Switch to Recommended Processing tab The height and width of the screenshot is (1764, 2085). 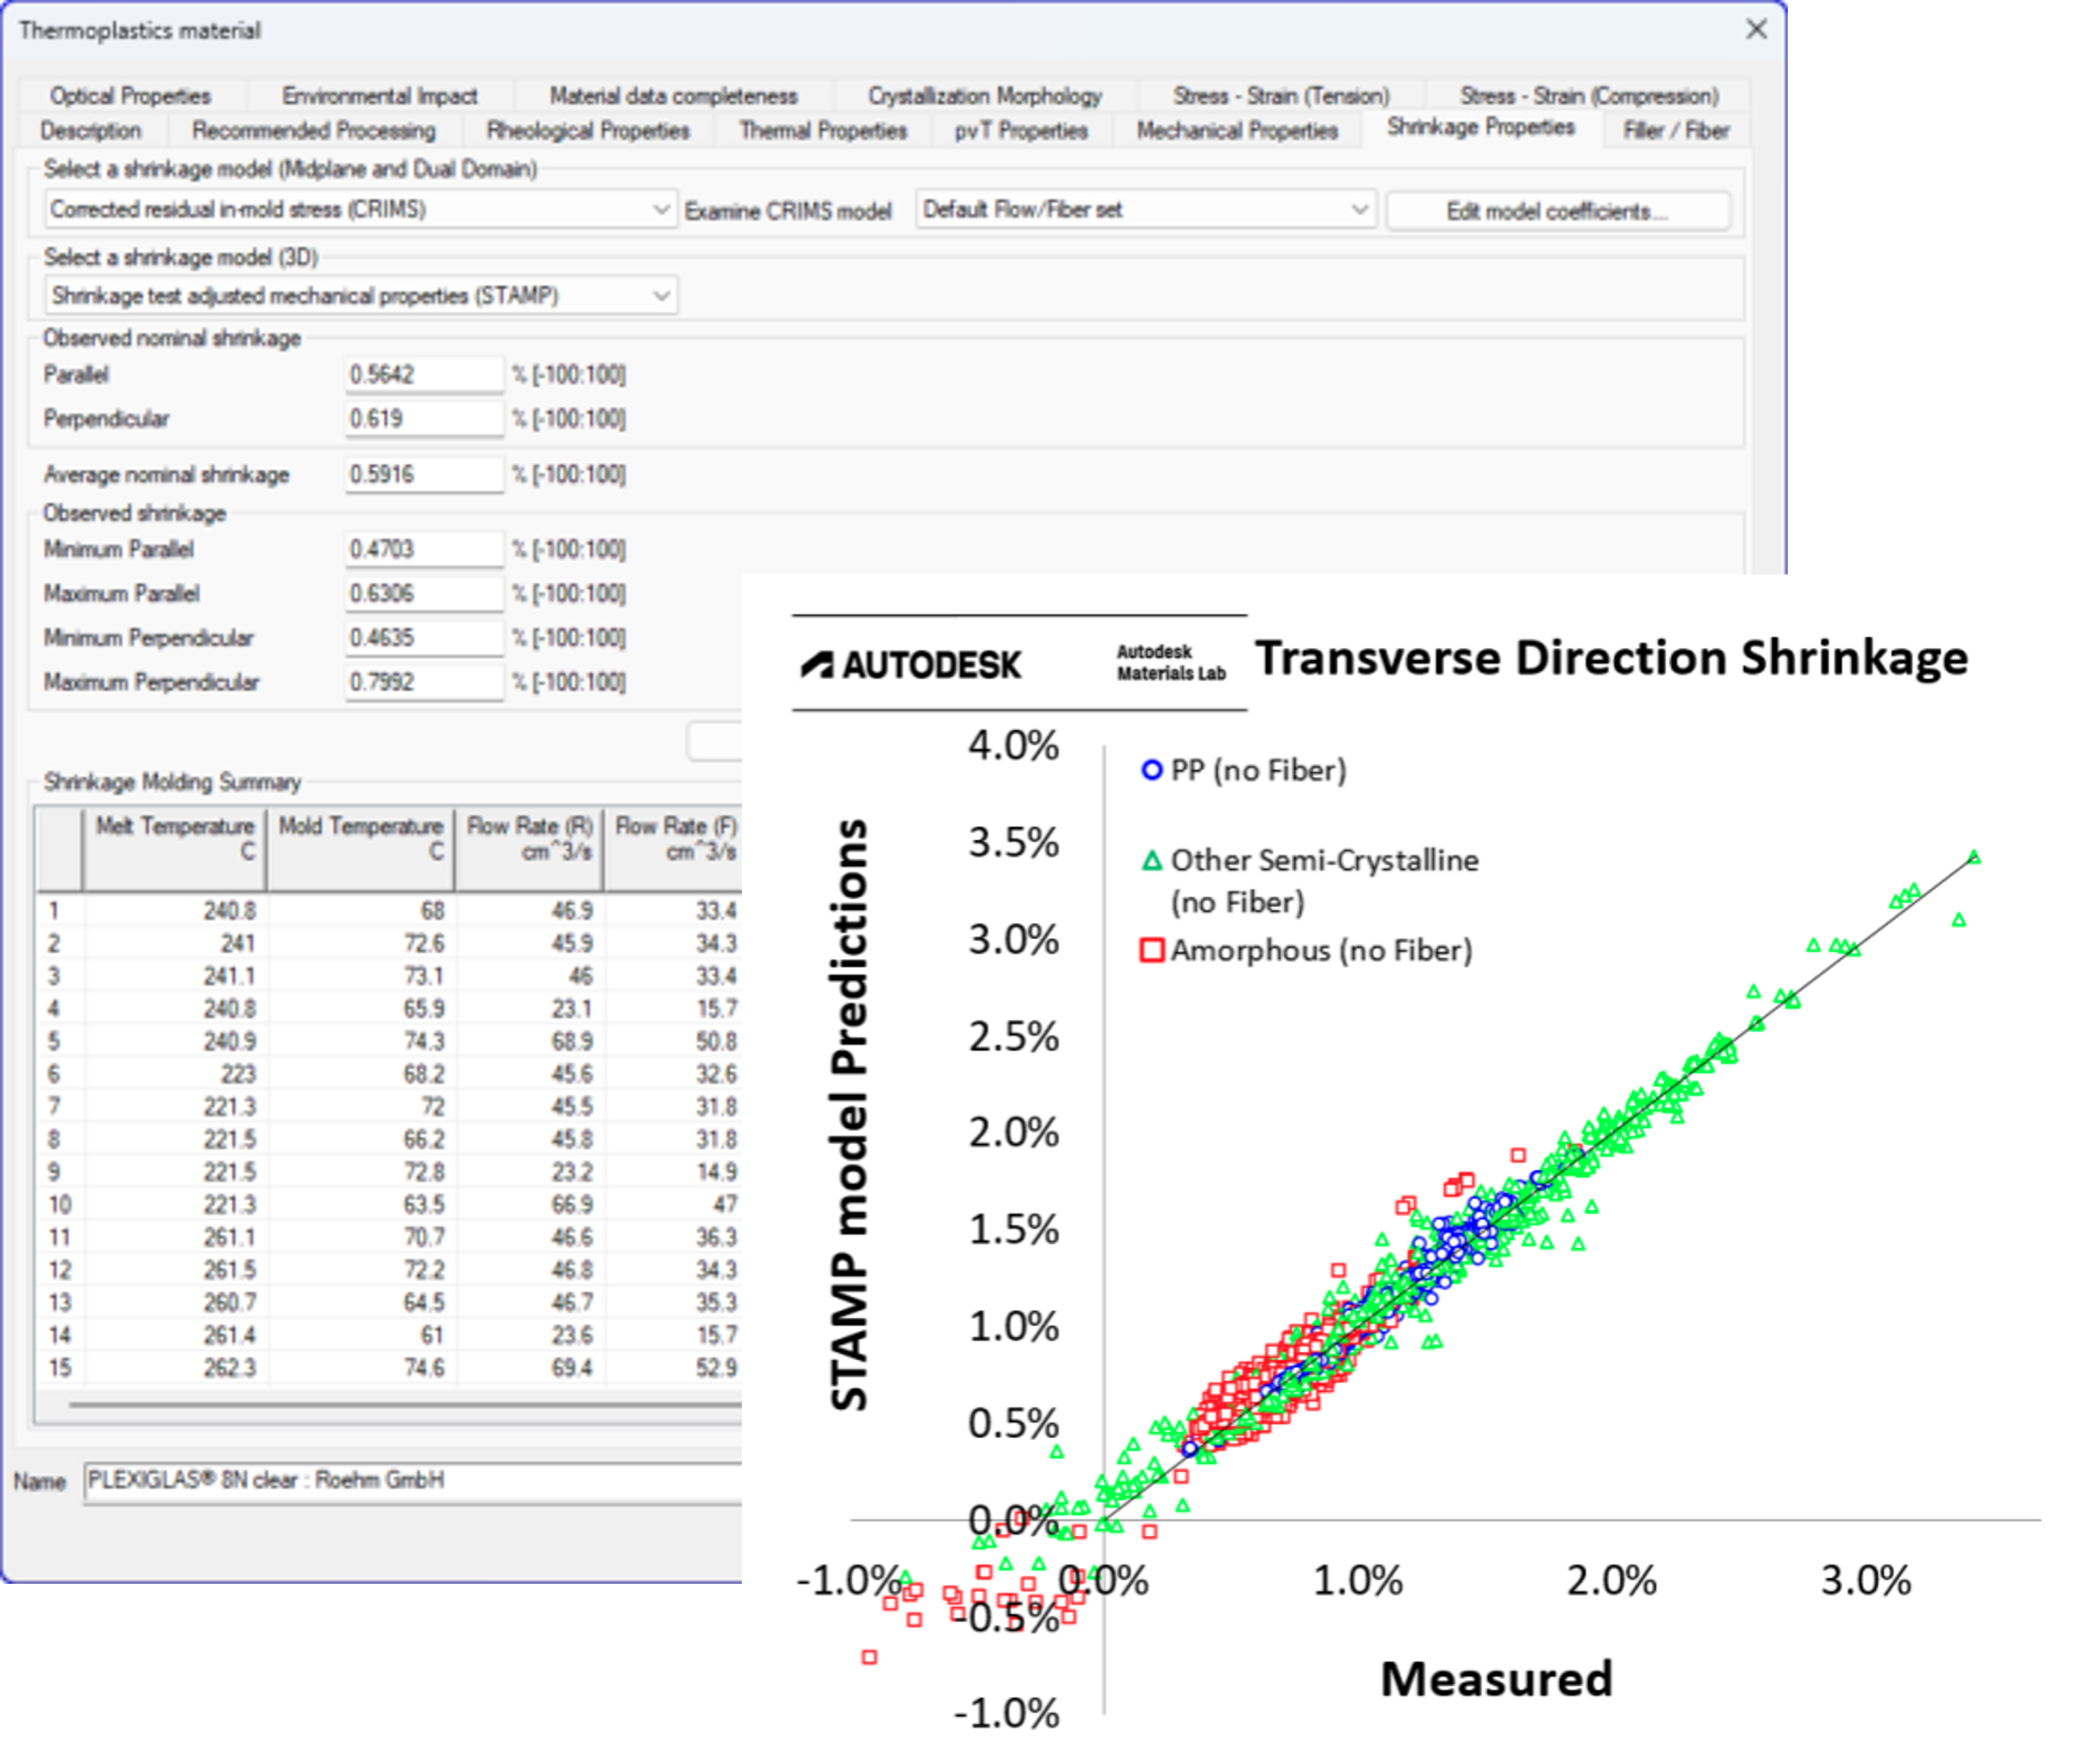[313, 131]
